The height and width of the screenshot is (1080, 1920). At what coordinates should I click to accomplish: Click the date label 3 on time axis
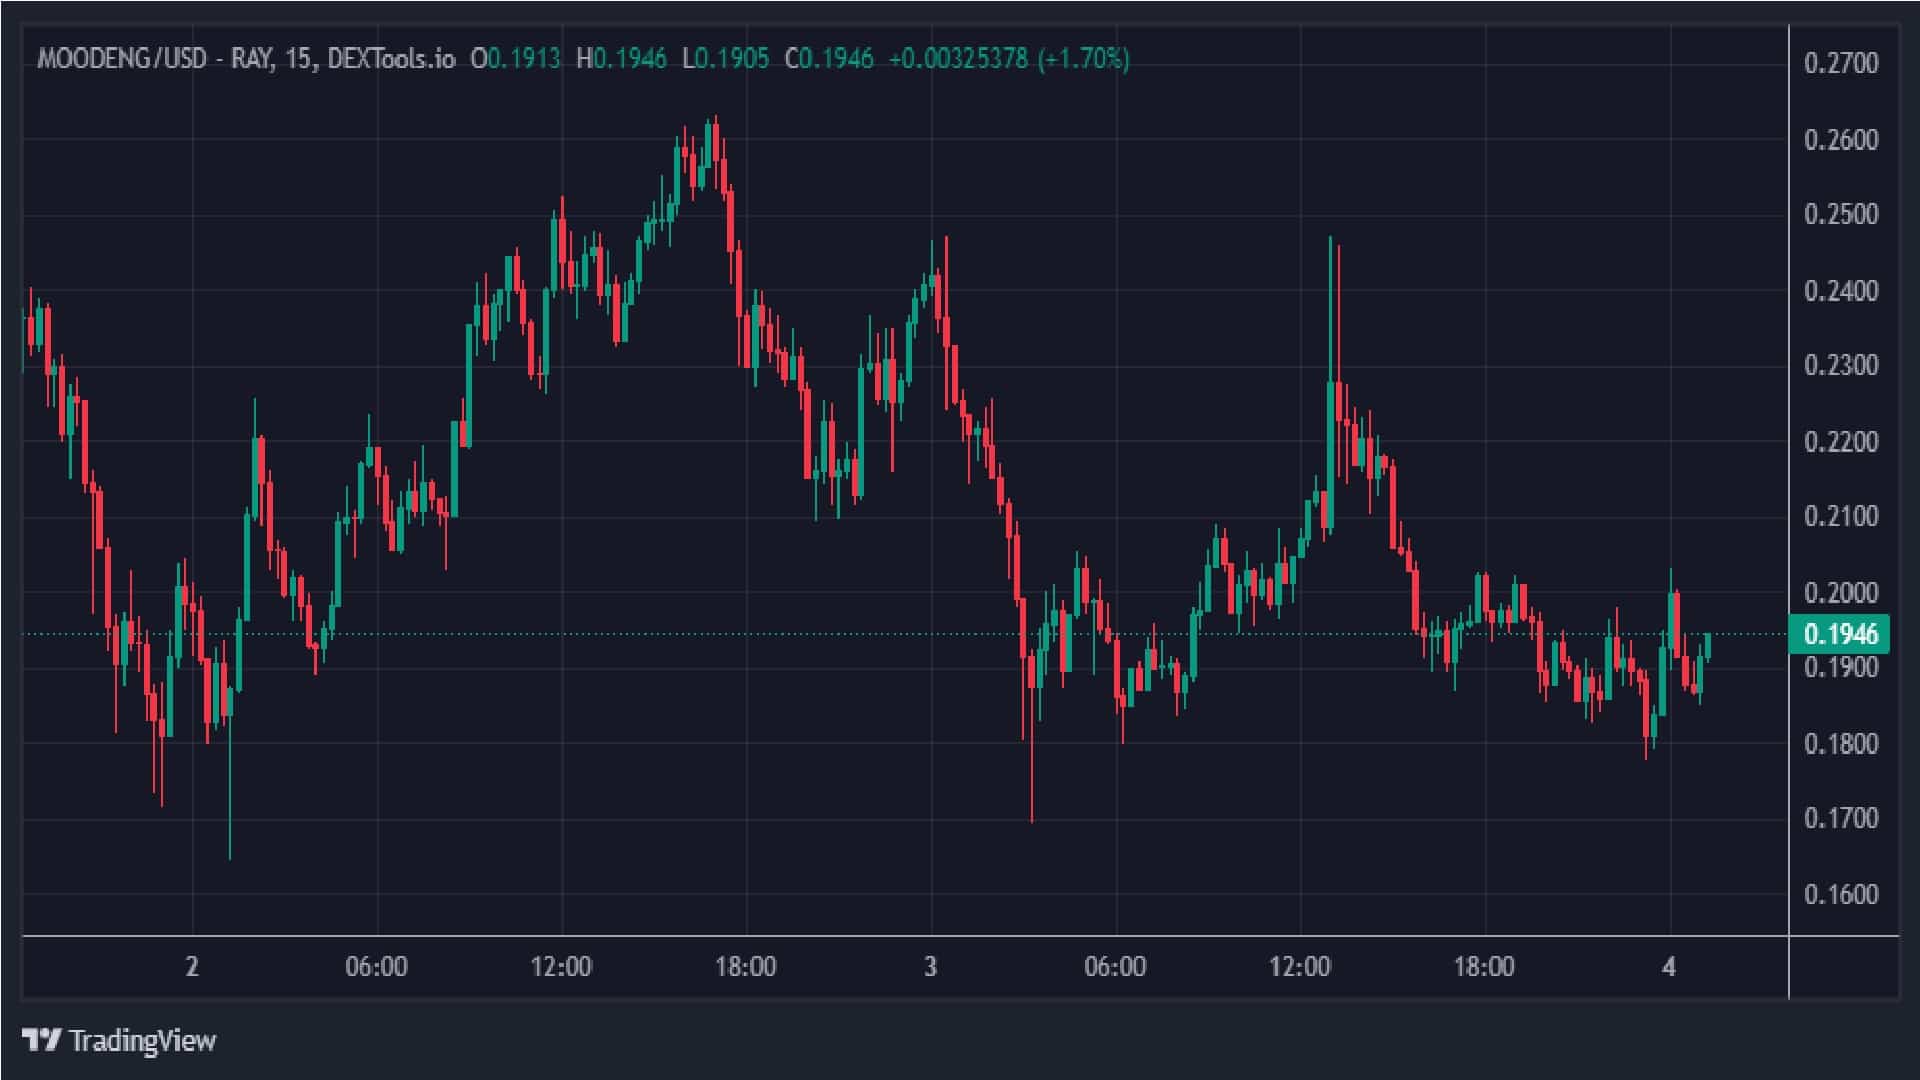tap(931, 967)
